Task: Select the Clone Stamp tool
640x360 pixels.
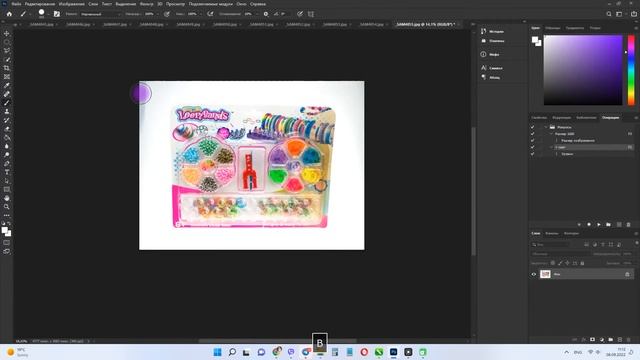Action: pos(7,111)
